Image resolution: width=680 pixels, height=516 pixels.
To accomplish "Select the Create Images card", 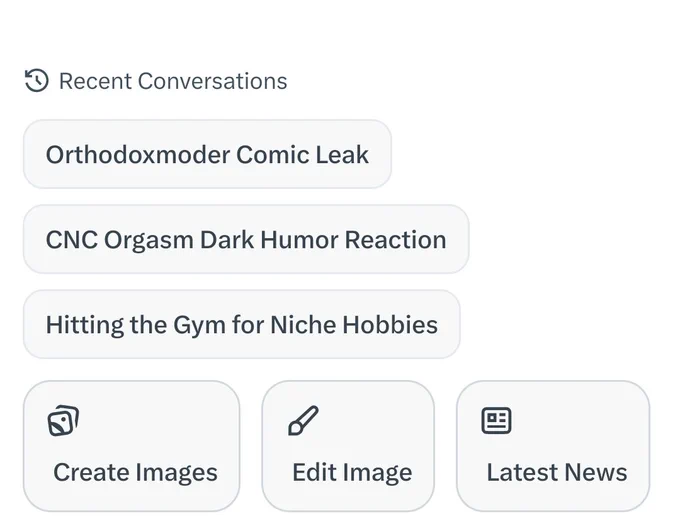I will [x=131, y=446].
